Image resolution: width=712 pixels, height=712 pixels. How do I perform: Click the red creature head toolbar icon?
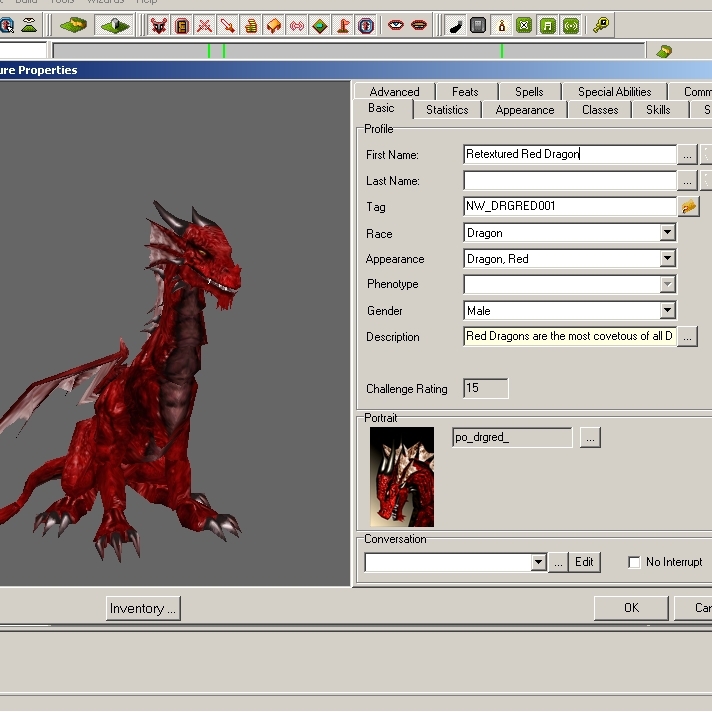click(158, 25)
